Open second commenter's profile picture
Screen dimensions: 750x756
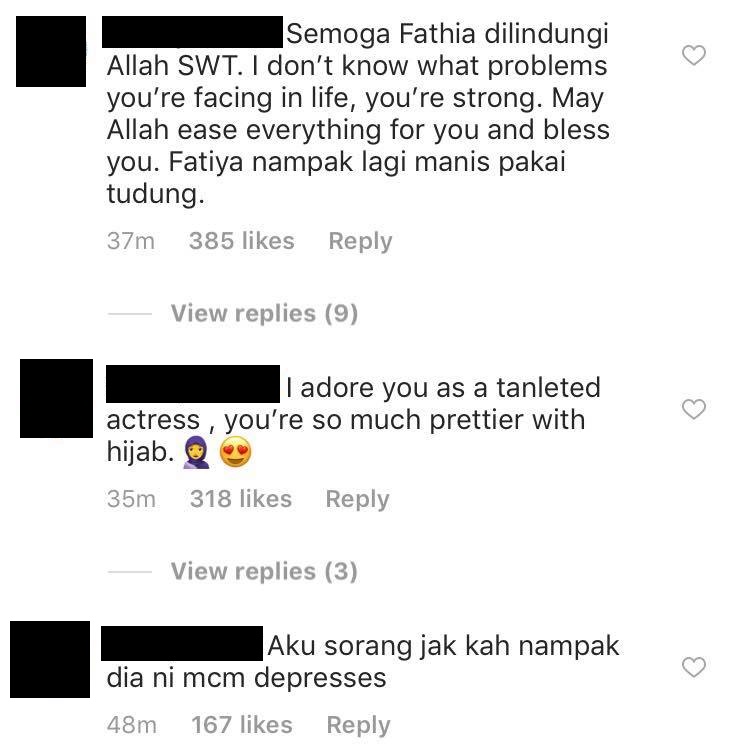56,398
